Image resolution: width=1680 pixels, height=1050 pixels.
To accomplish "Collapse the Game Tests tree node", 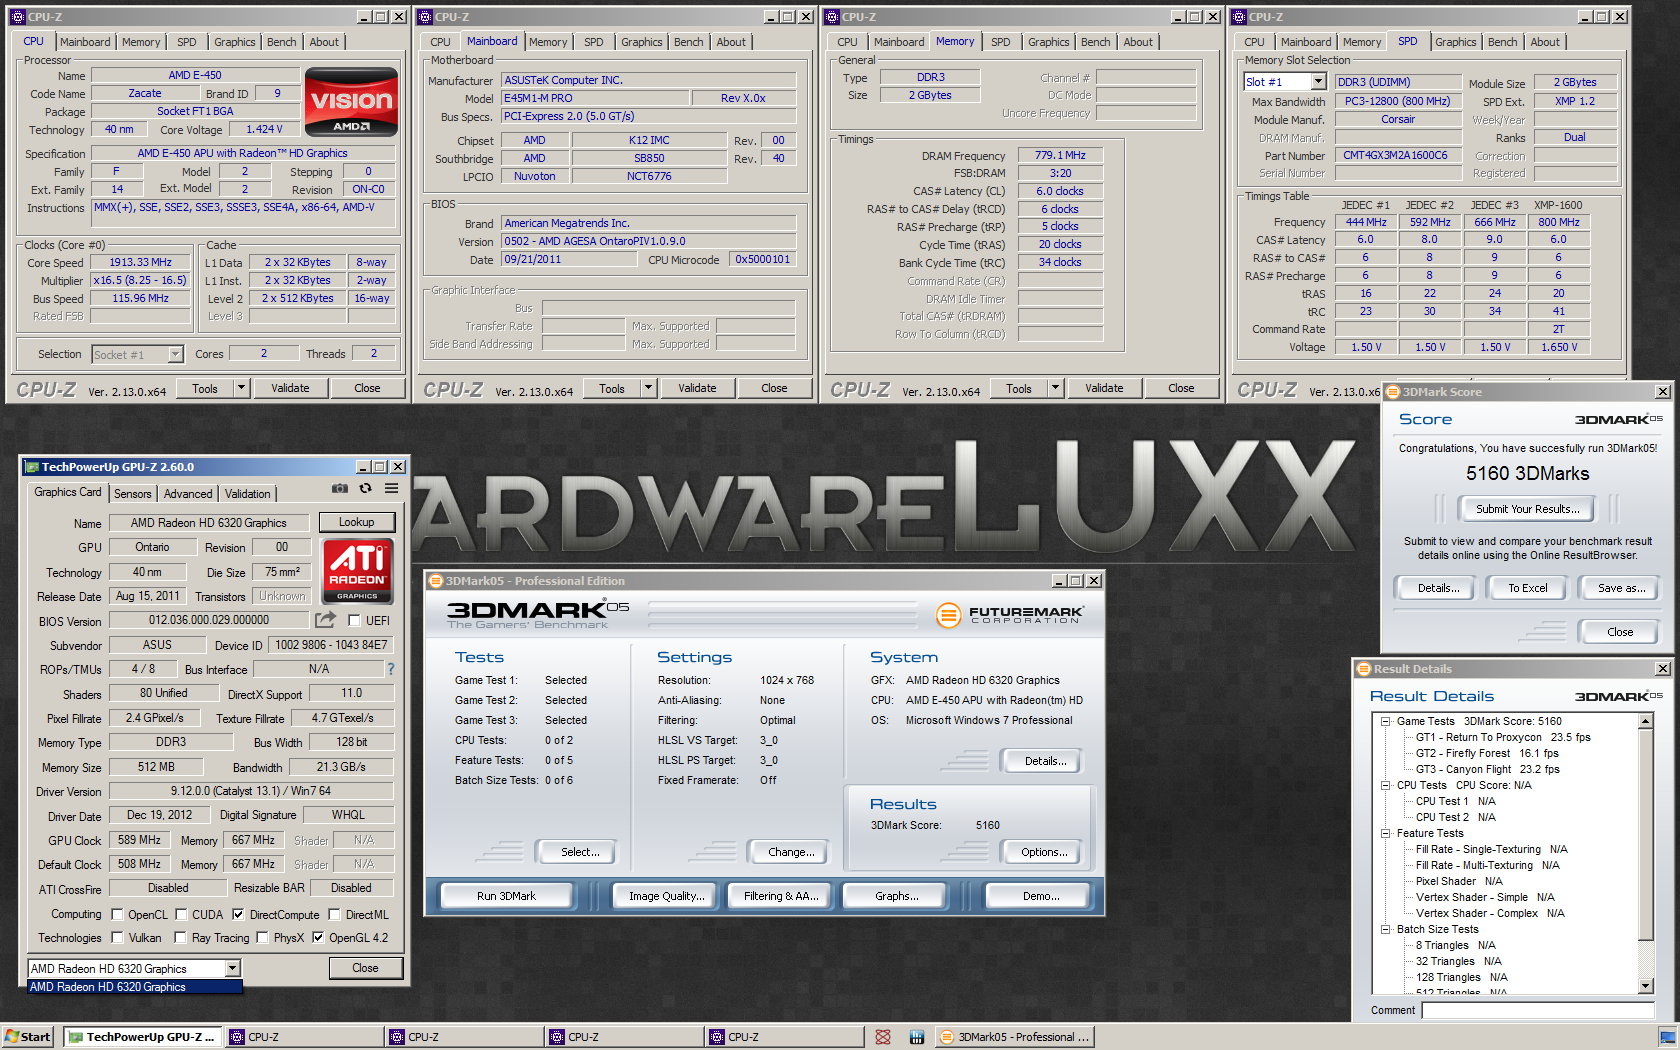I will pyautogui.click(x=1386, y=721).
